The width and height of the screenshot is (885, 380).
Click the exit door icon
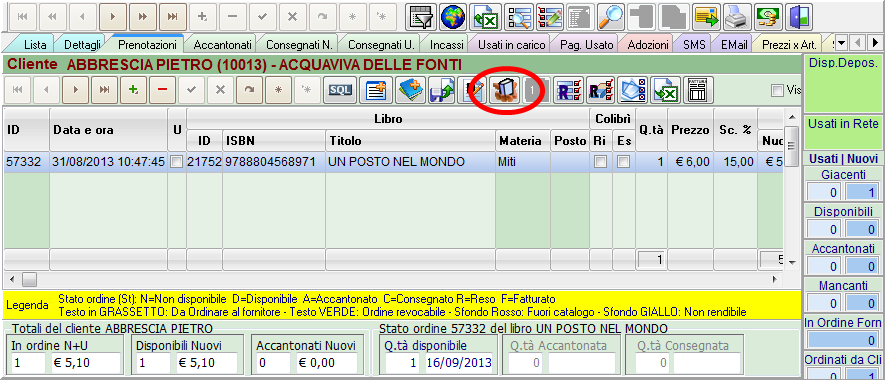pos(799,16)
